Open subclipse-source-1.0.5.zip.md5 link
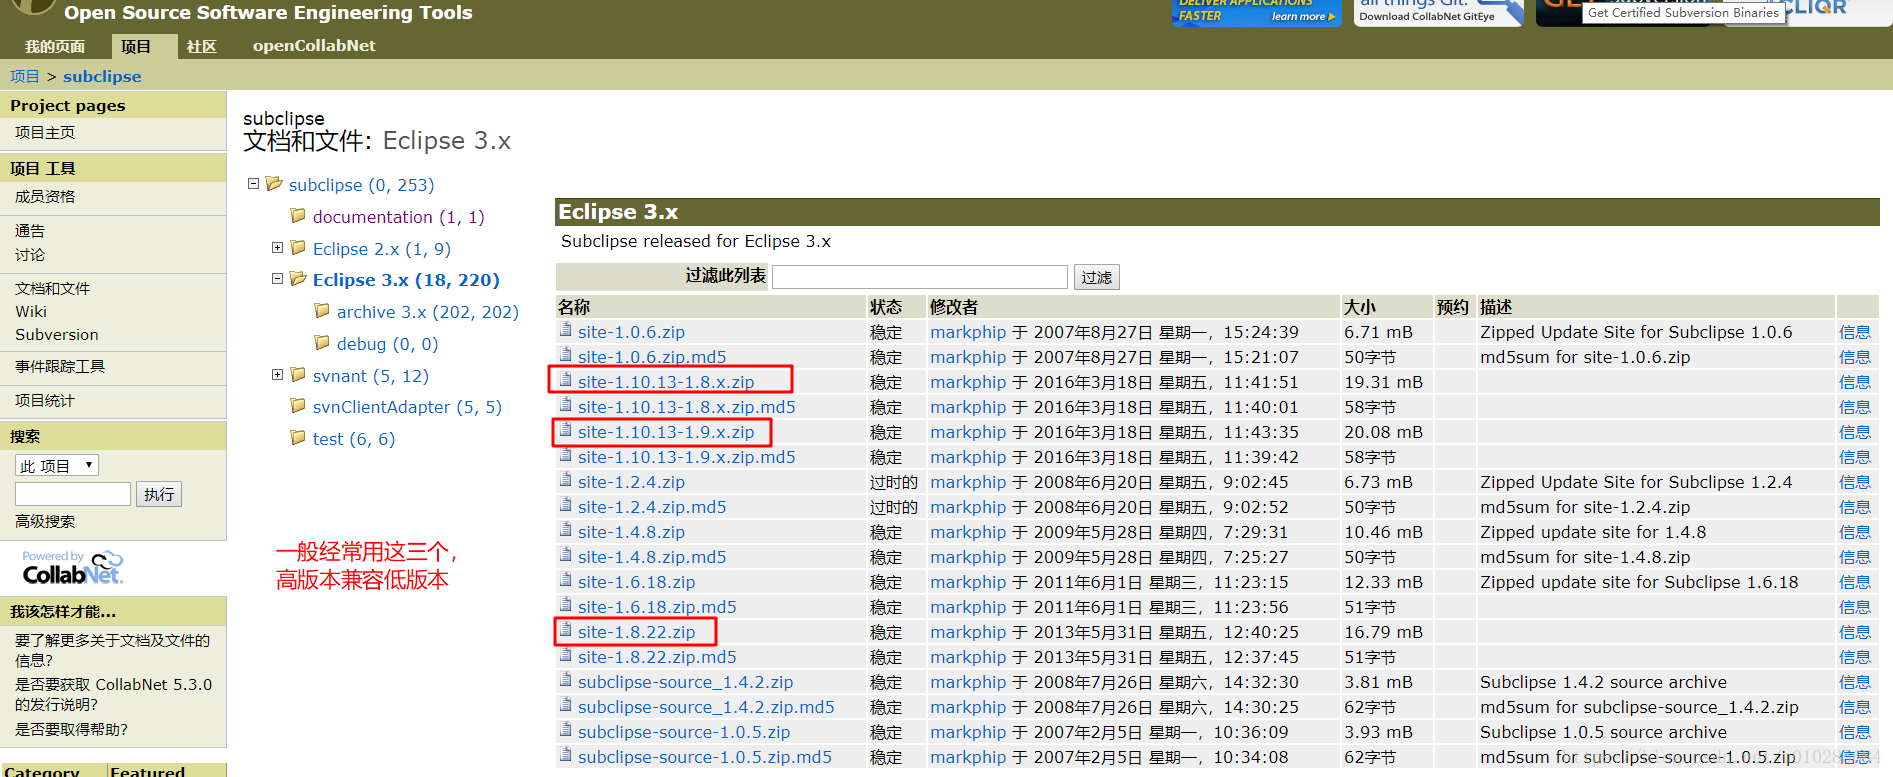1893x777 pixels. click(x=704, y=757)
